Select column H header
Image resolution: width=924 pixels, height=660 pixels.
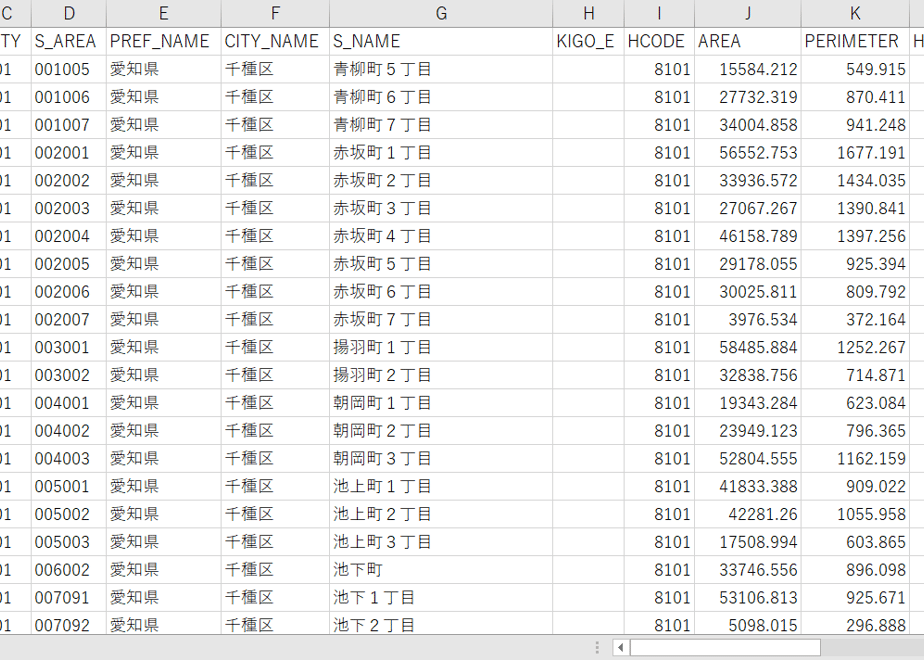tap(588, 14)
